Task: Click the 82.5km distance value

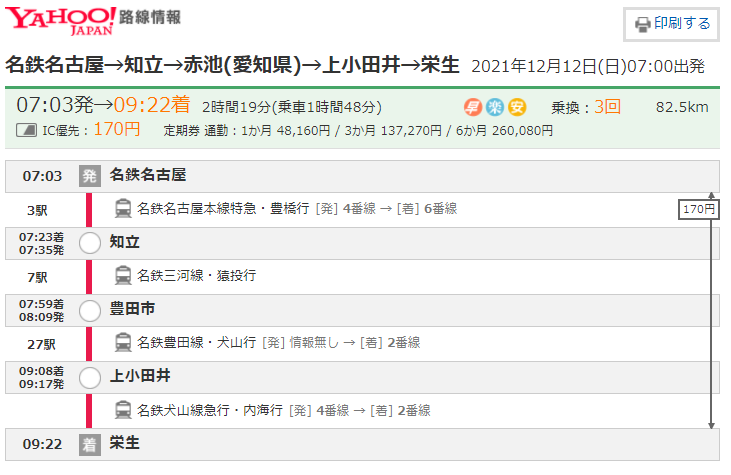Action: 682,107
